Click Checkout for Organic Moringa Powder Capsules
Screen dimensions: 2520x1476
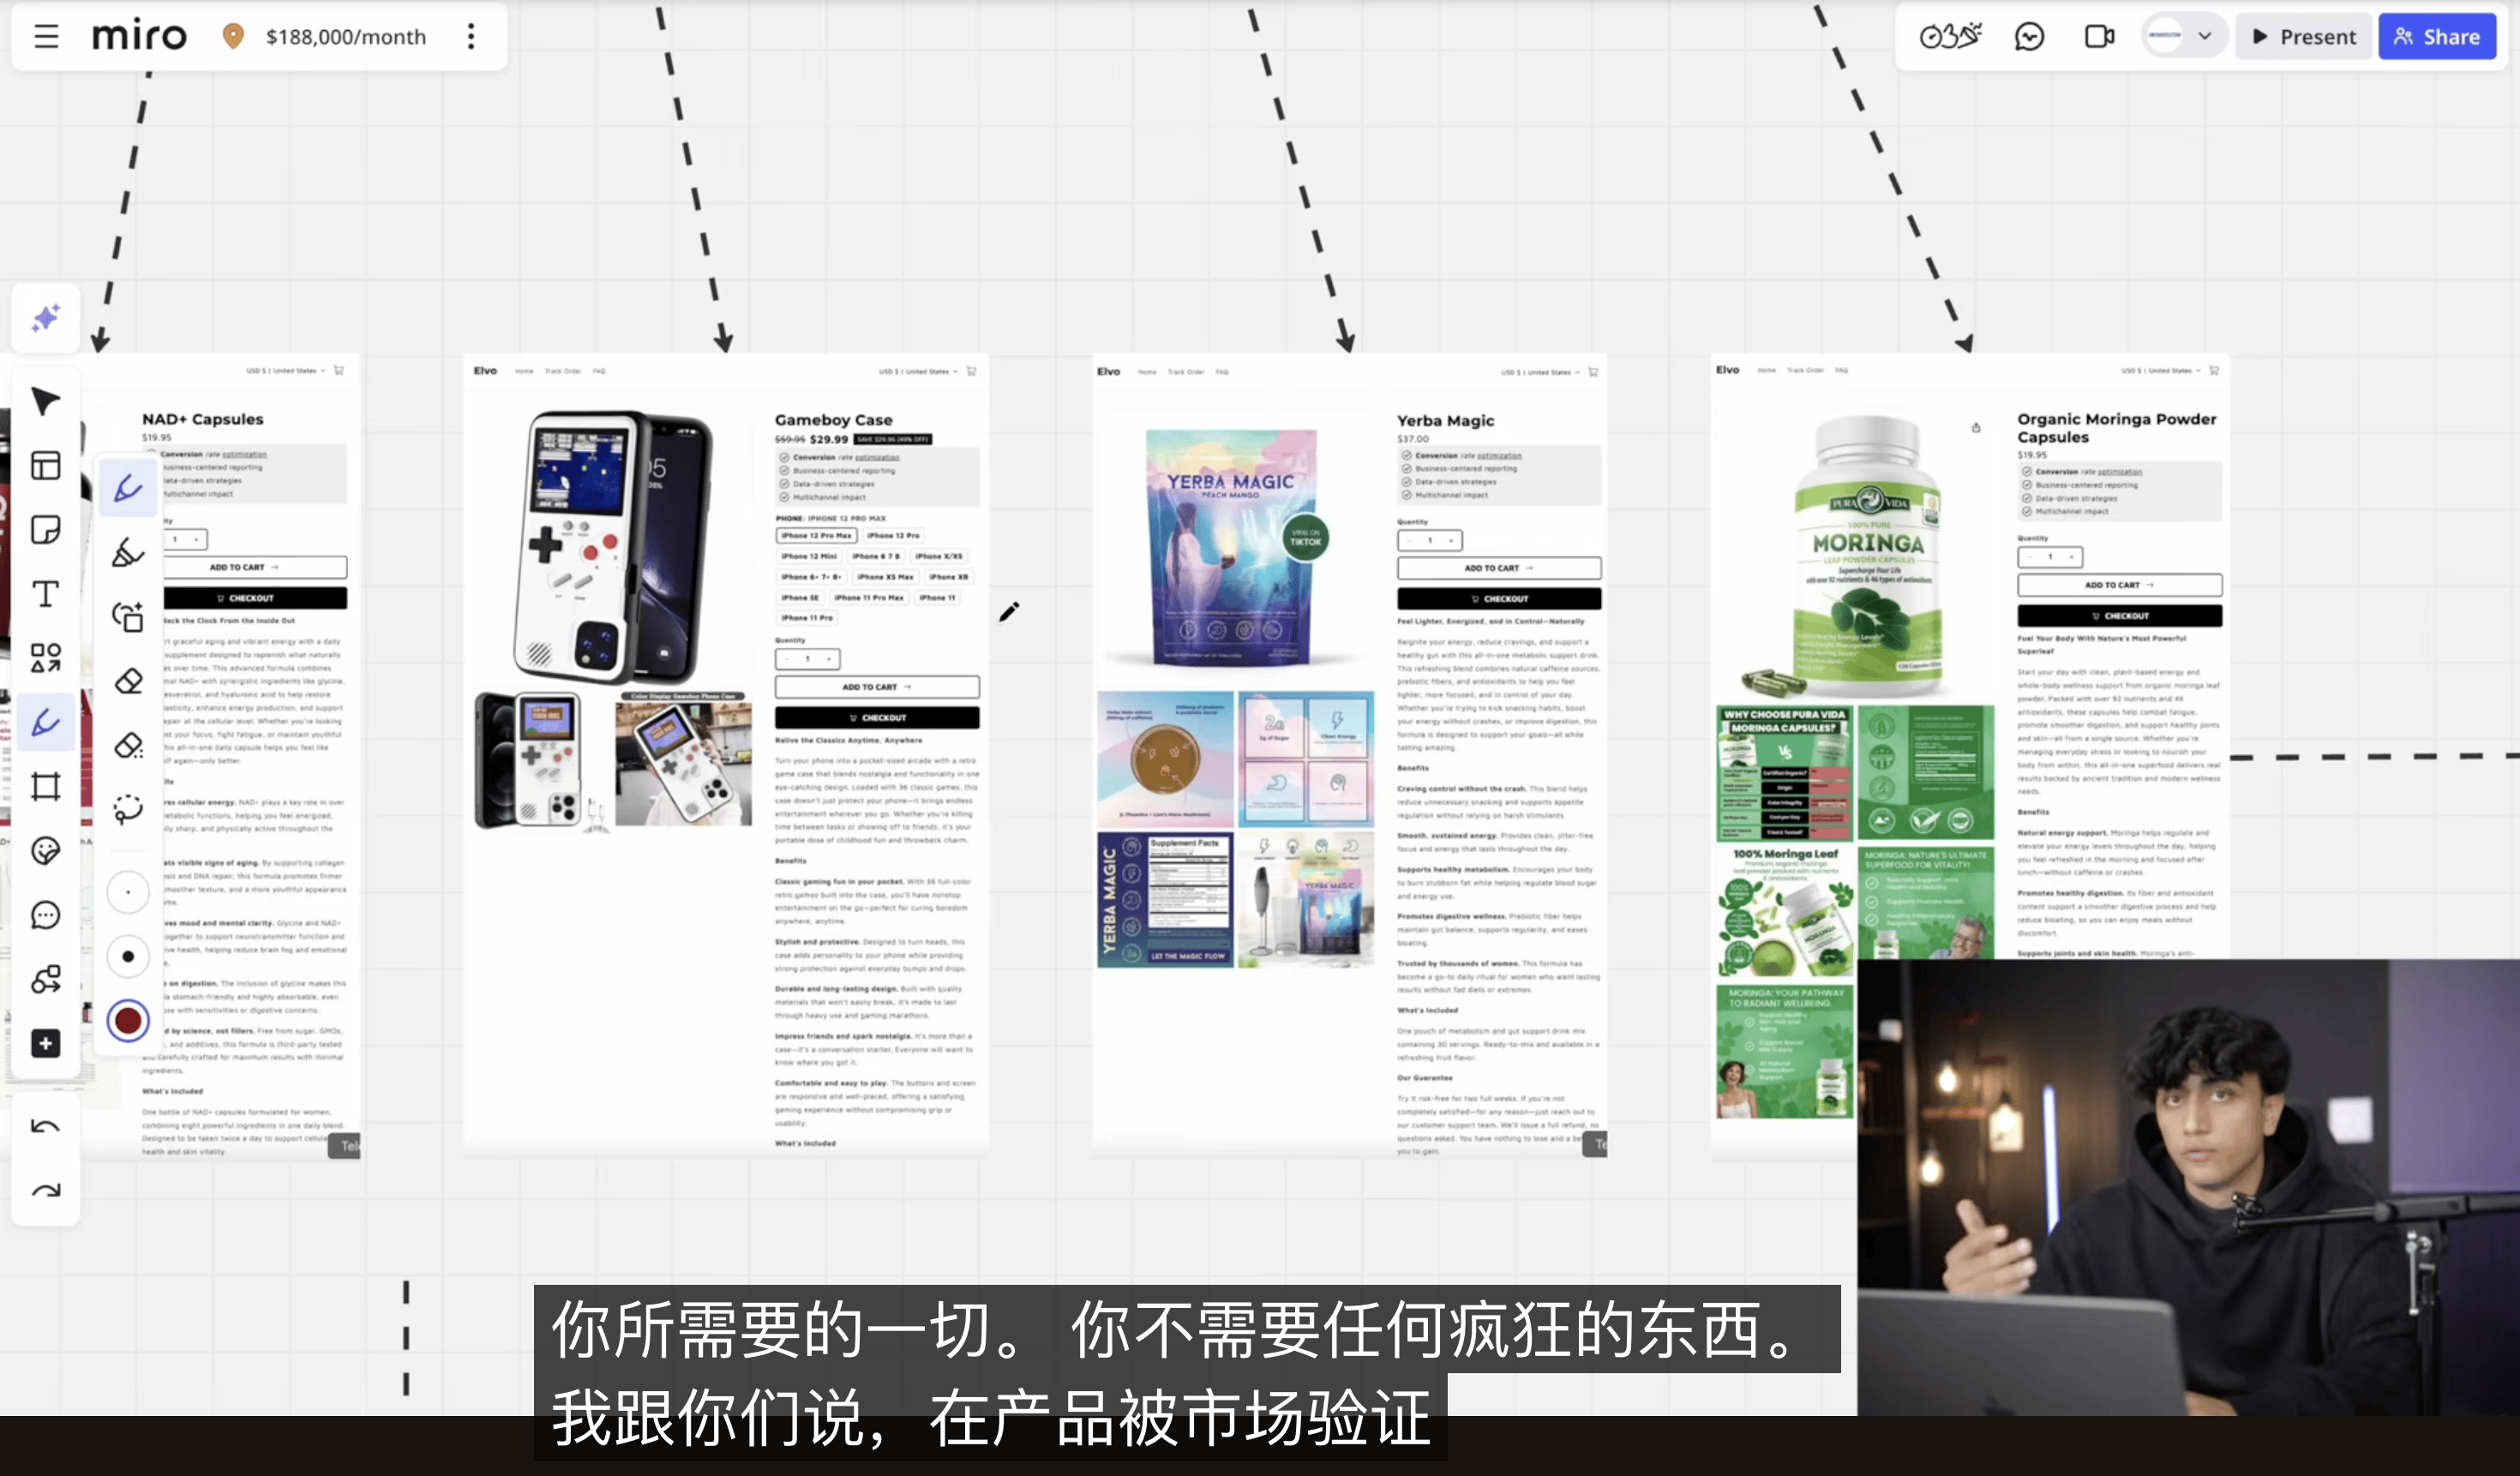[x=2120, y=616]
